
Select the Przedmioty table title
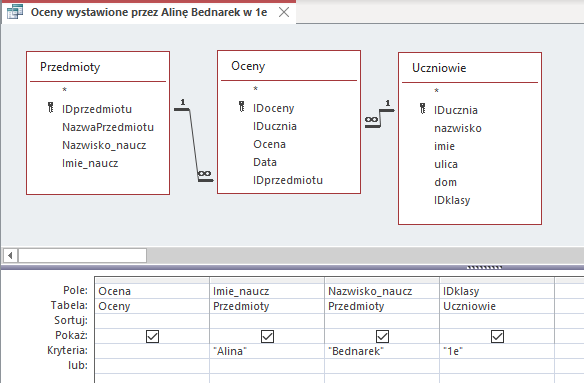coord(70,67)
